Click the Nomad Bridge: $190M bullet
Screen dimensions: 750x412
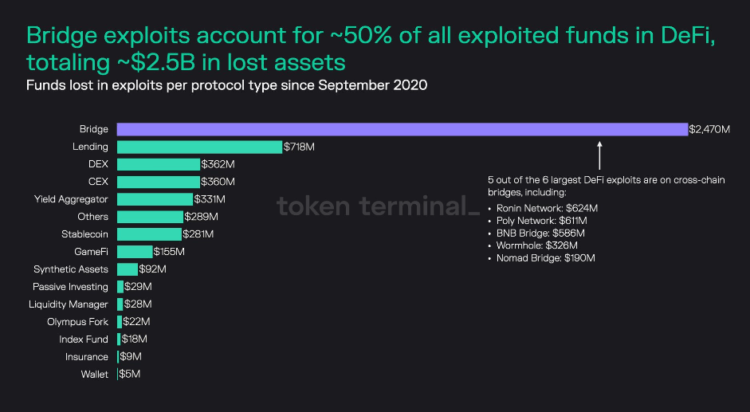tap(545, 258)
